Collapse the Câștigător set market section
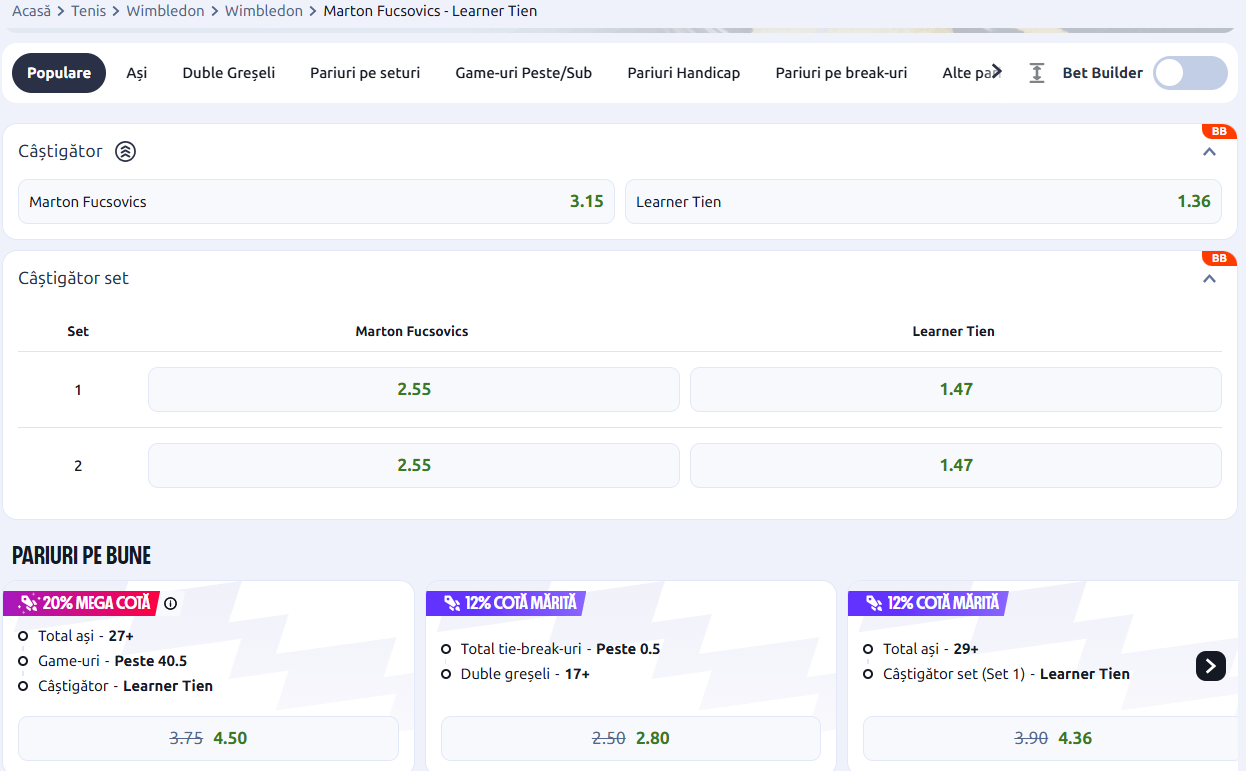The height and width of the screenshot is (771, 1246). point(1209,279)
